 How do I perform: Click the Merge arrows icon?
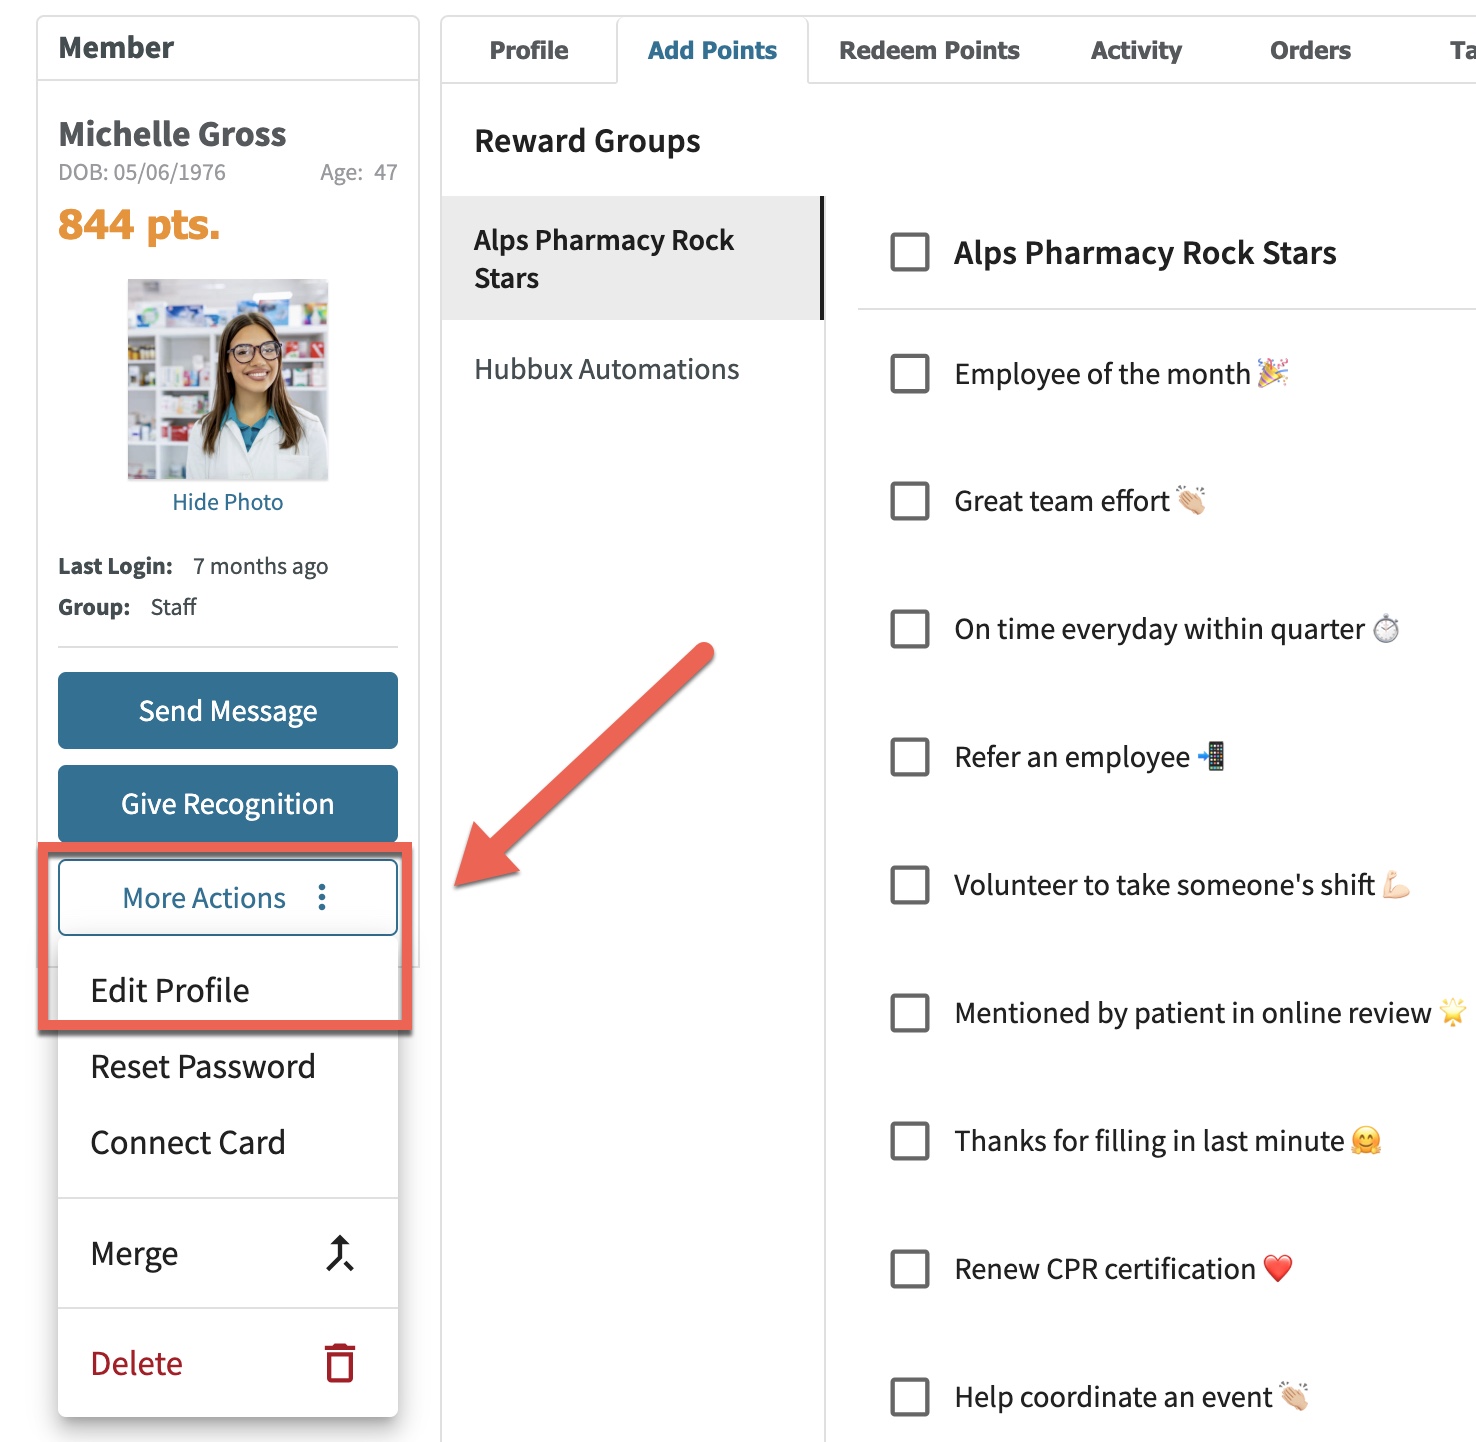340,1253
